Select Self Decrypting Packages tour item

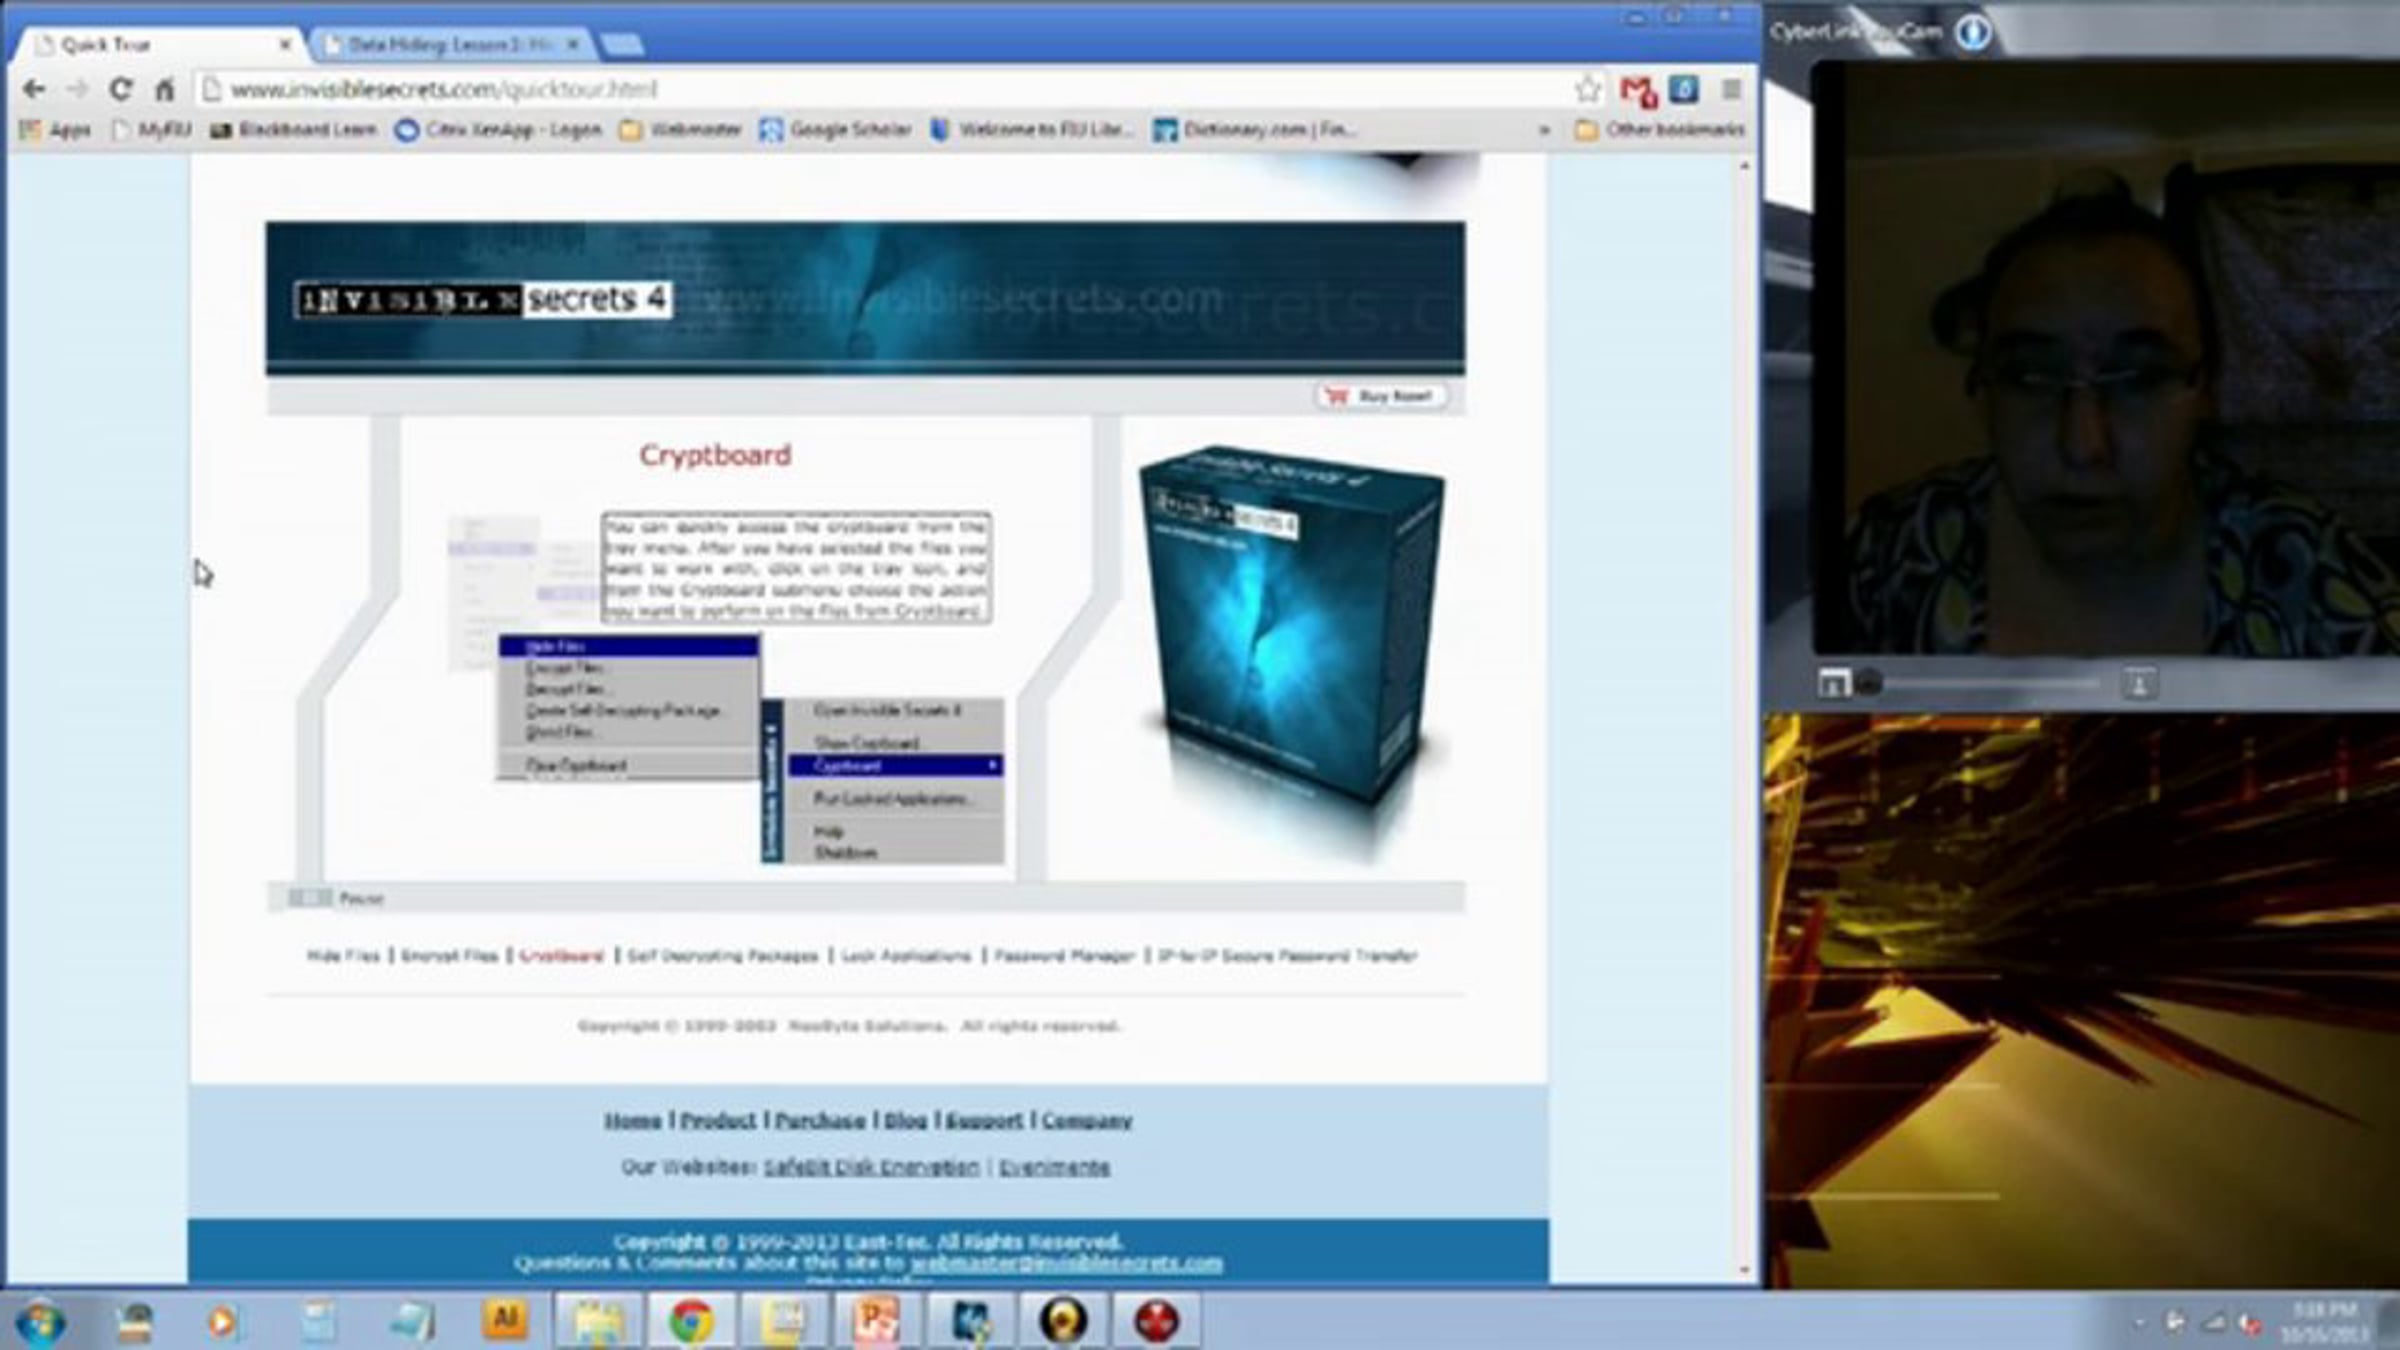click(x=722, y=956)
